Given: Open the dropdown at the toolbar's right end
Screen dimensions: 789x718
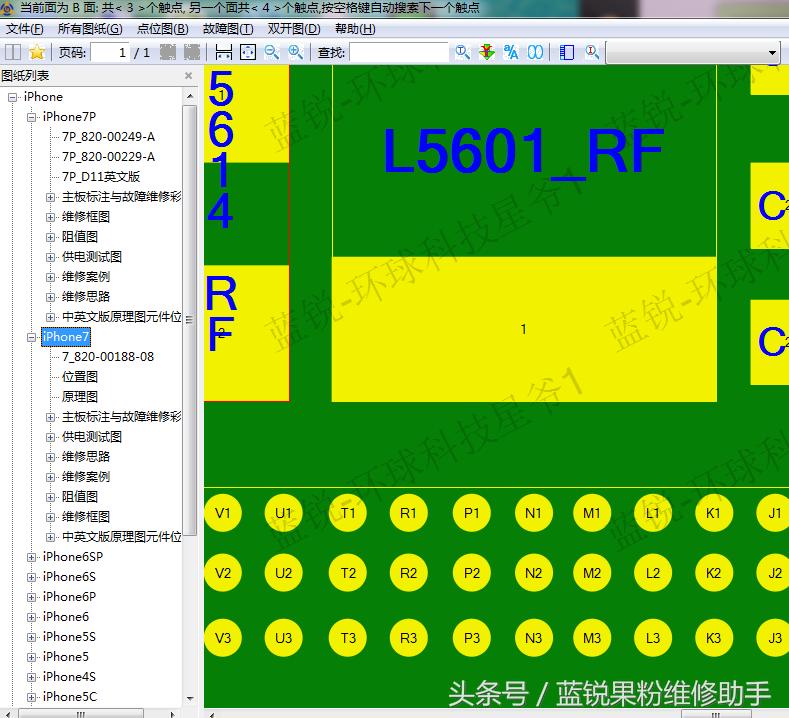Looking at the screenshot, I should pyautogui.click(x=772, y=53).
